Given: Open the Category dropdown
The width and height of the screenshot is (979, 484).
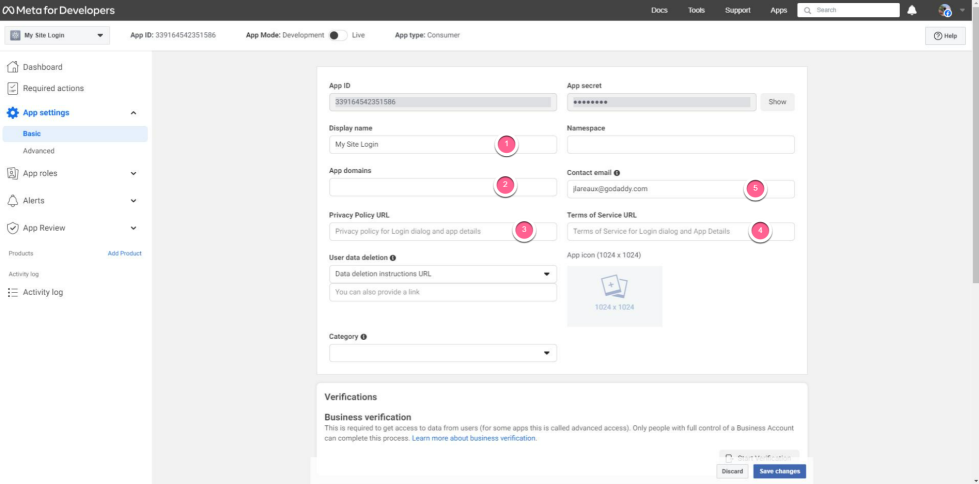Looking at the screenshot, I should click(x=443, y=353).
